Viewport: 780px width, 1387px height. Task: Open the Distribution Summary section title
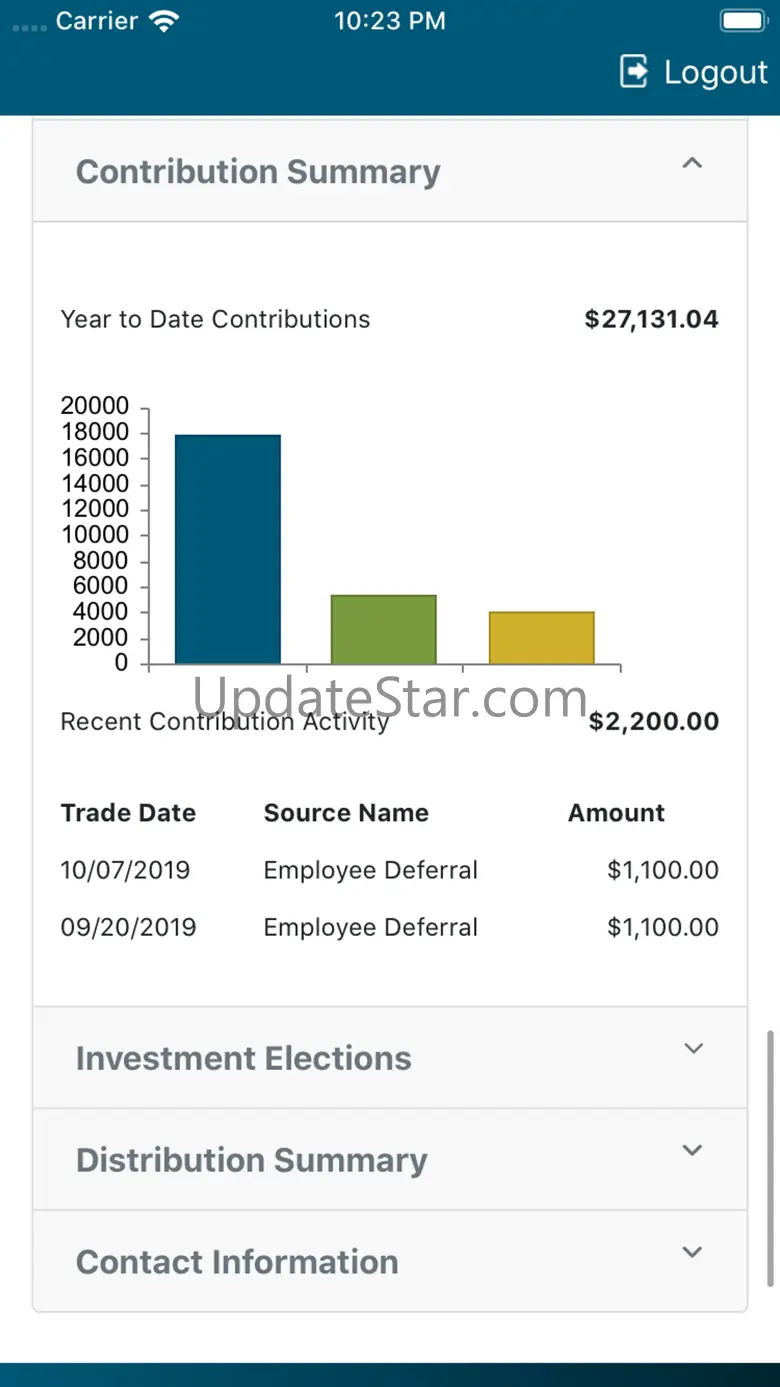[x=252, y=1160]
